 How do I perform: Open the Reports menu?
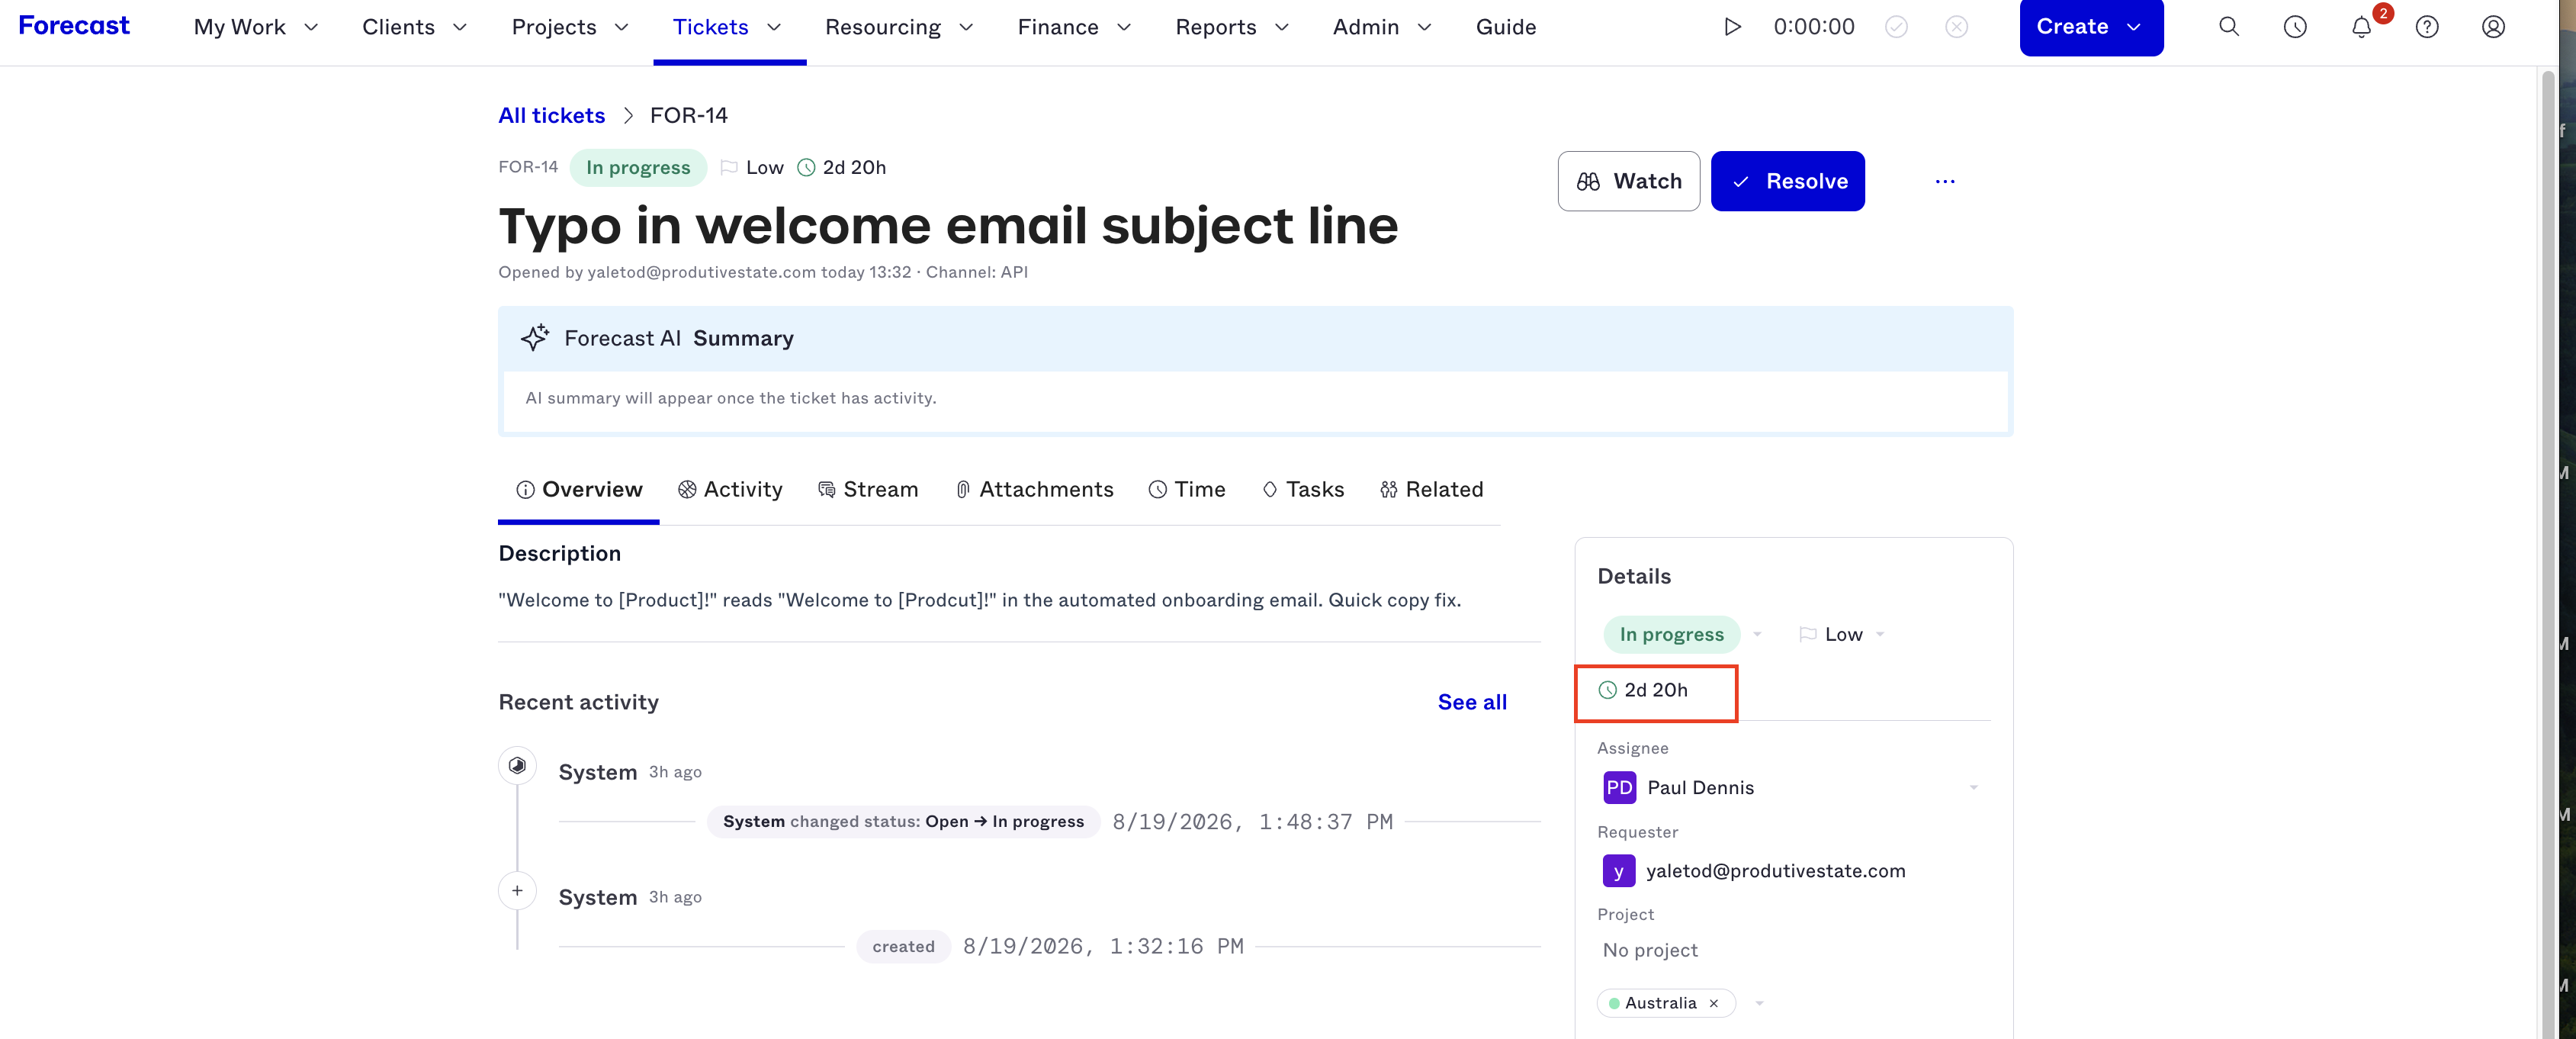pos(1232,27)
